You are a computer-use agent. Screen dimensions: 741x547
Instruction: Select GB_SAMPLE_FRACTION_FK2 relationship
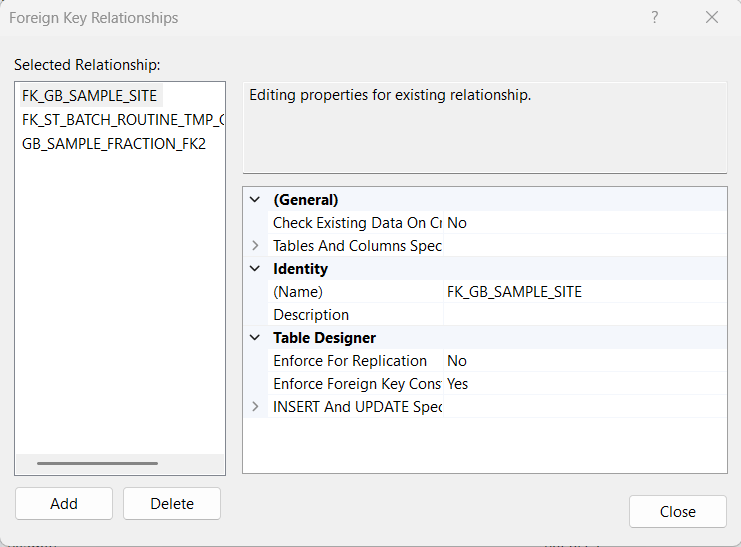coord(113,143)
